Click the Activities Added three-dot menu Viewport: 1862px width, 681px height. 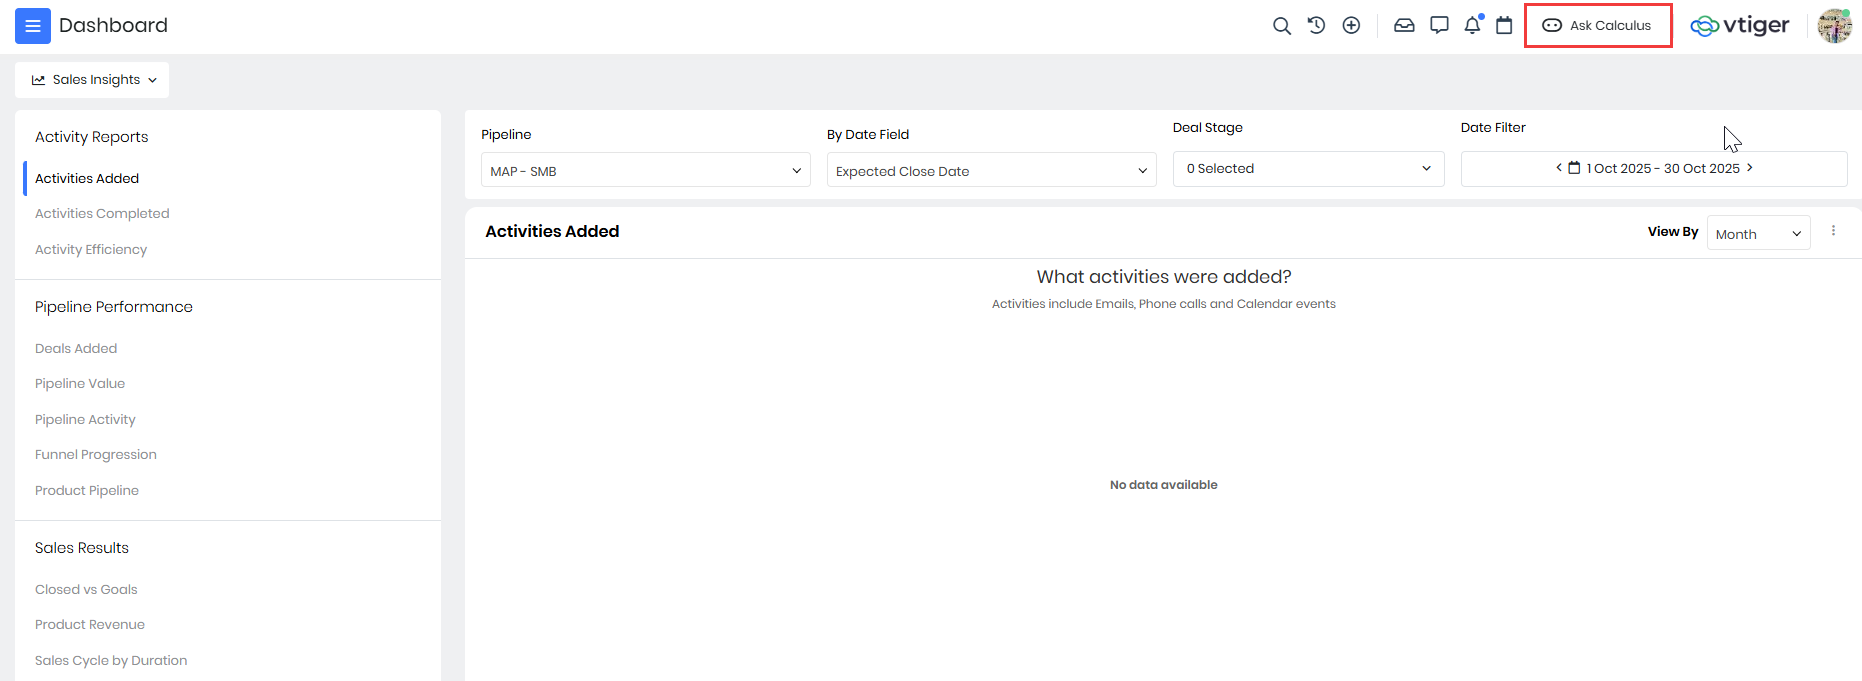pos(1833,231)
